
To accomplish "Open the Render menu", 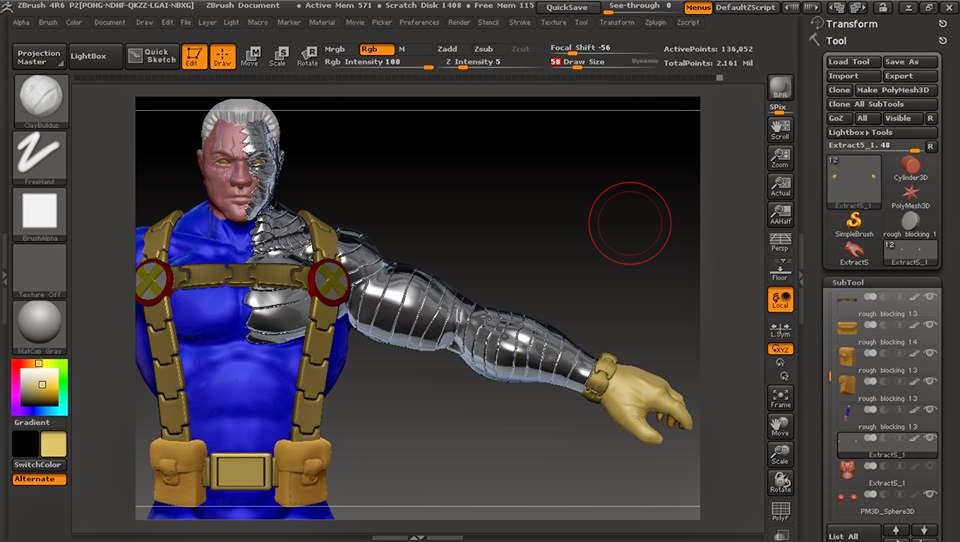I will coord(459,22).
